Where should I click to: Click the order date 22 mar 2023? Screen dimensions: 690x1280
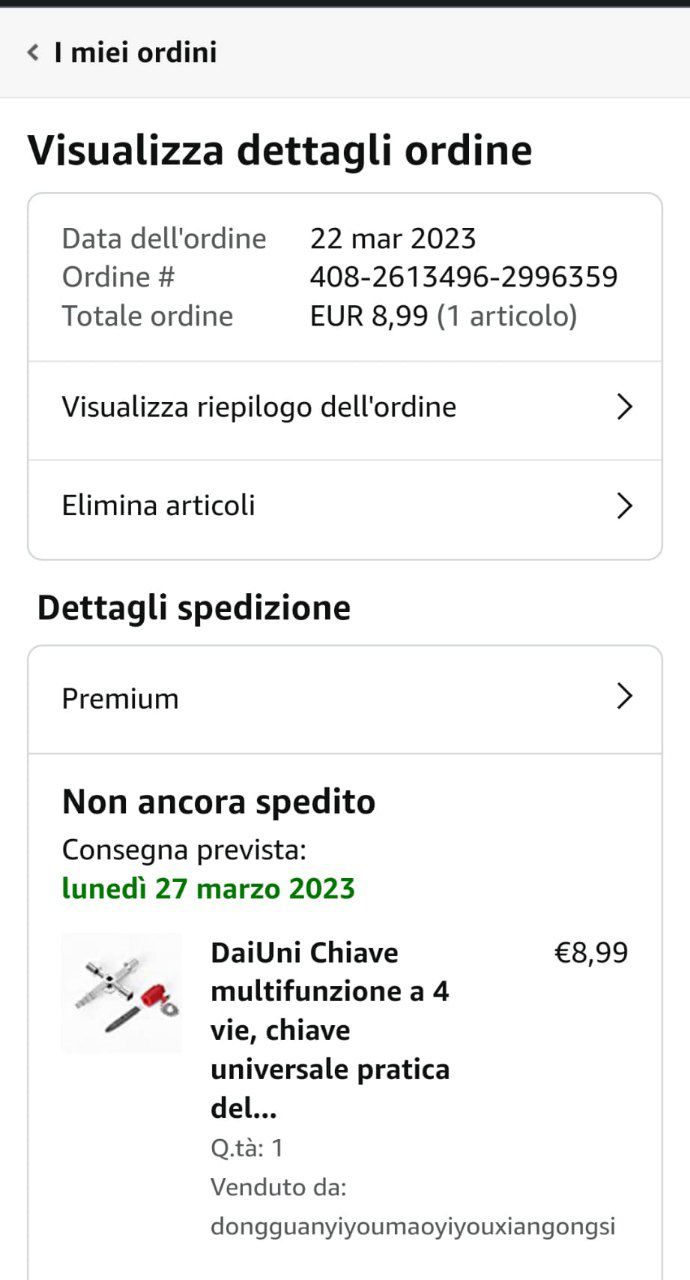coord(393,239)
